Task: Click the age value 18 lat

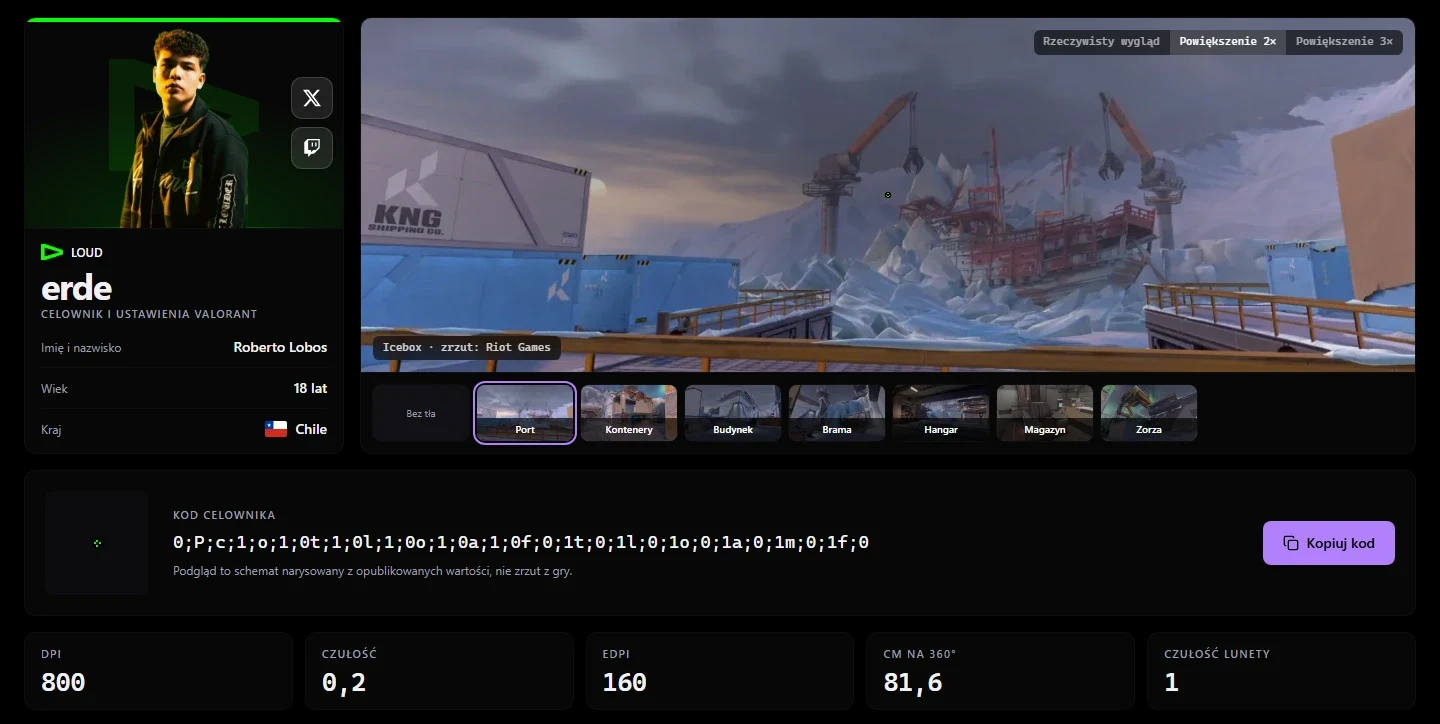Action: coord(311,388)
